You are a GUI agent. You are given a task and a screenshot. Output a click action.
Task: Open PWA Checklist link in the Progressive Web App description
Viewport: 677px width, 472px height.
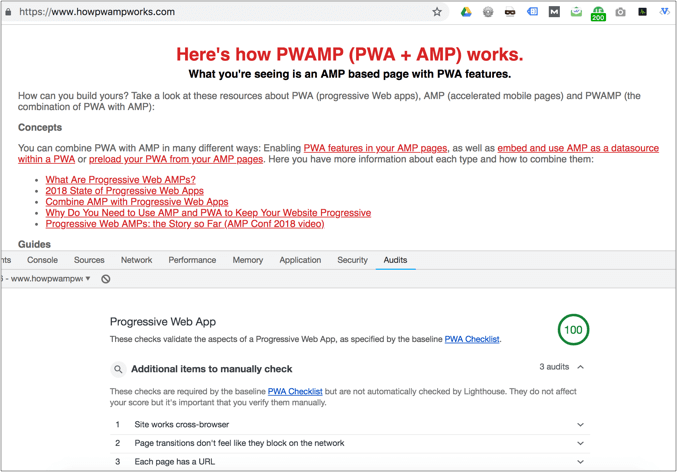tap(472, 339)
